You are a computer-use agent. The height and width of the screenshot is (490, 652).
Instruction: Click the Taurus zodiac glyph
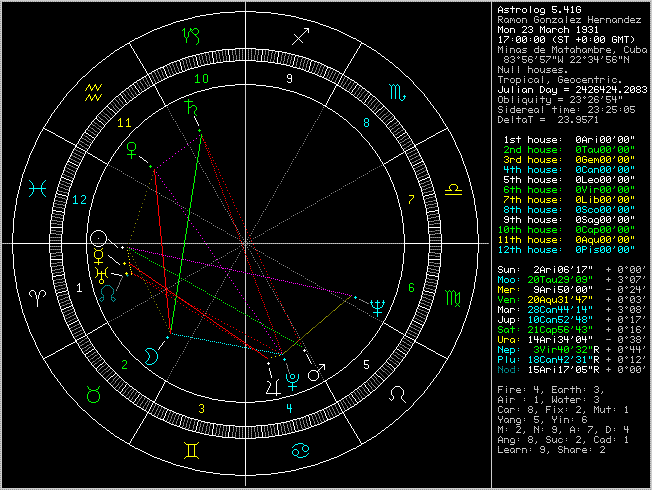coord(94,394)
